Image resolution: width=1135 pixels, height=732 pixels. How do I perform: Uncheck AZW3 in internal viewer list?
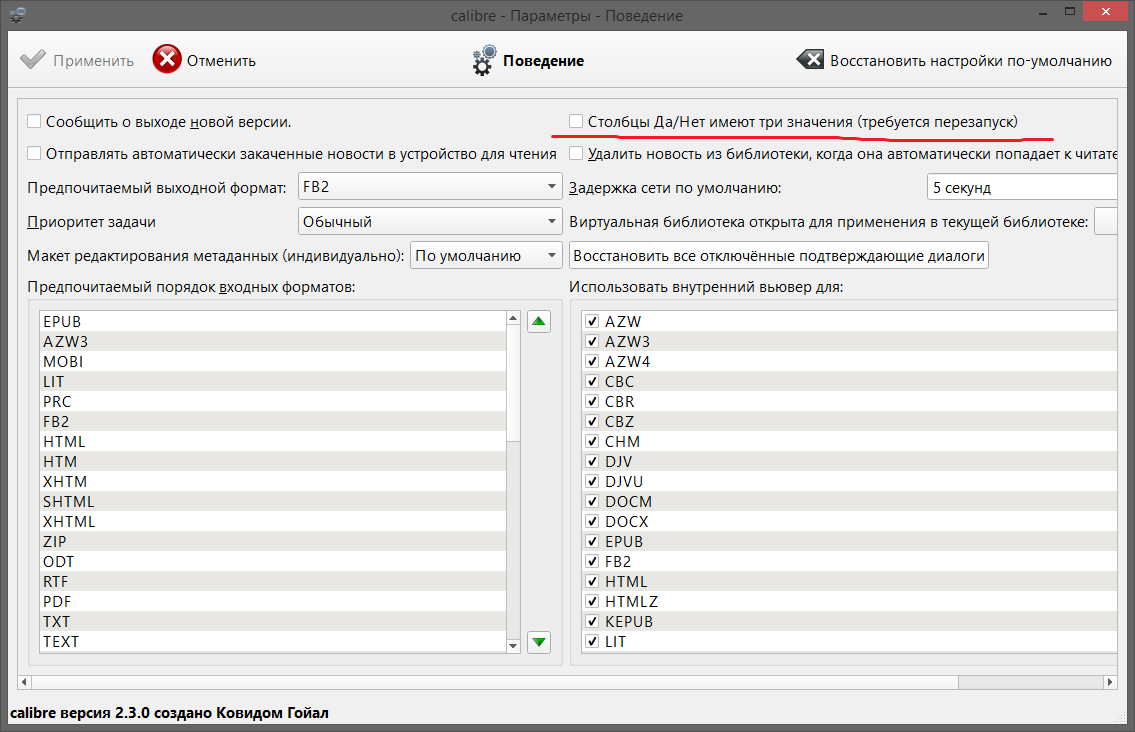592,341
